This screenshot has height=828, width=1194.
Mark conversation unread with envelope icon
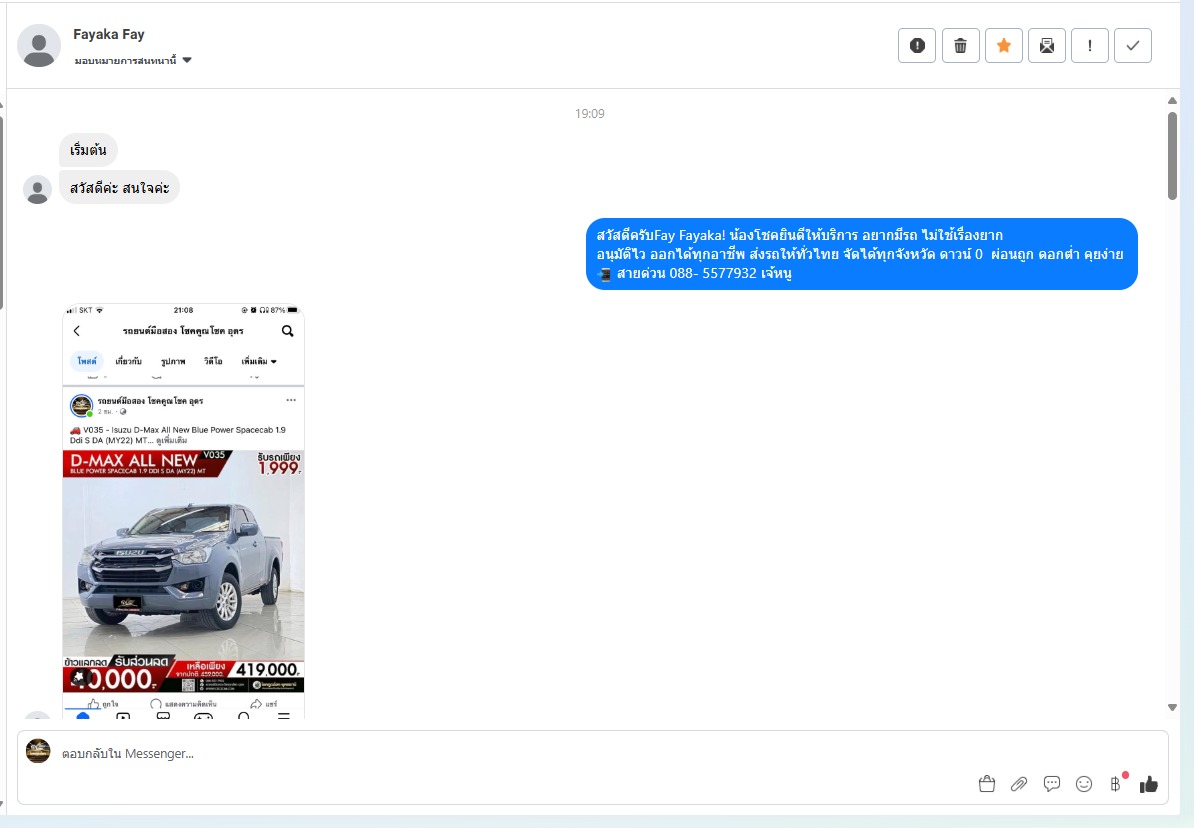pos(1047,46)
